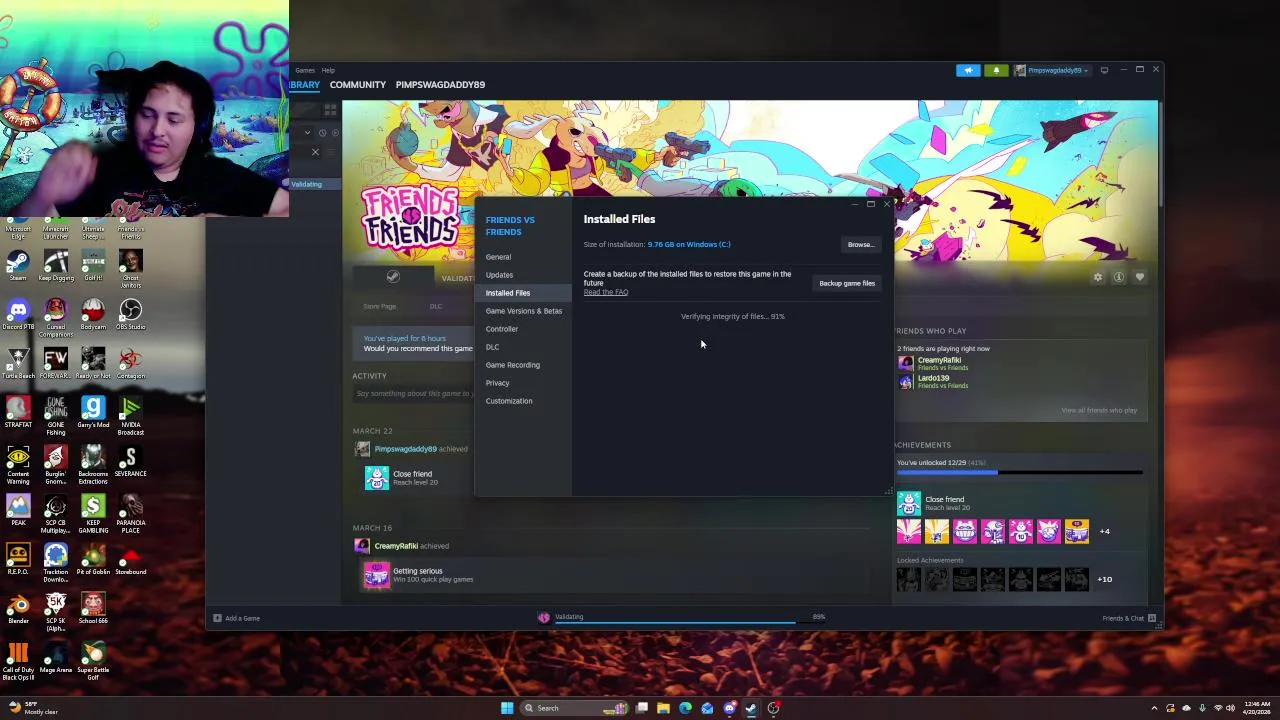The width and height of the screenshot is (1280, 720).
Task: Launch Garry's Mod desktop icon
Action: tap(93, 412)
